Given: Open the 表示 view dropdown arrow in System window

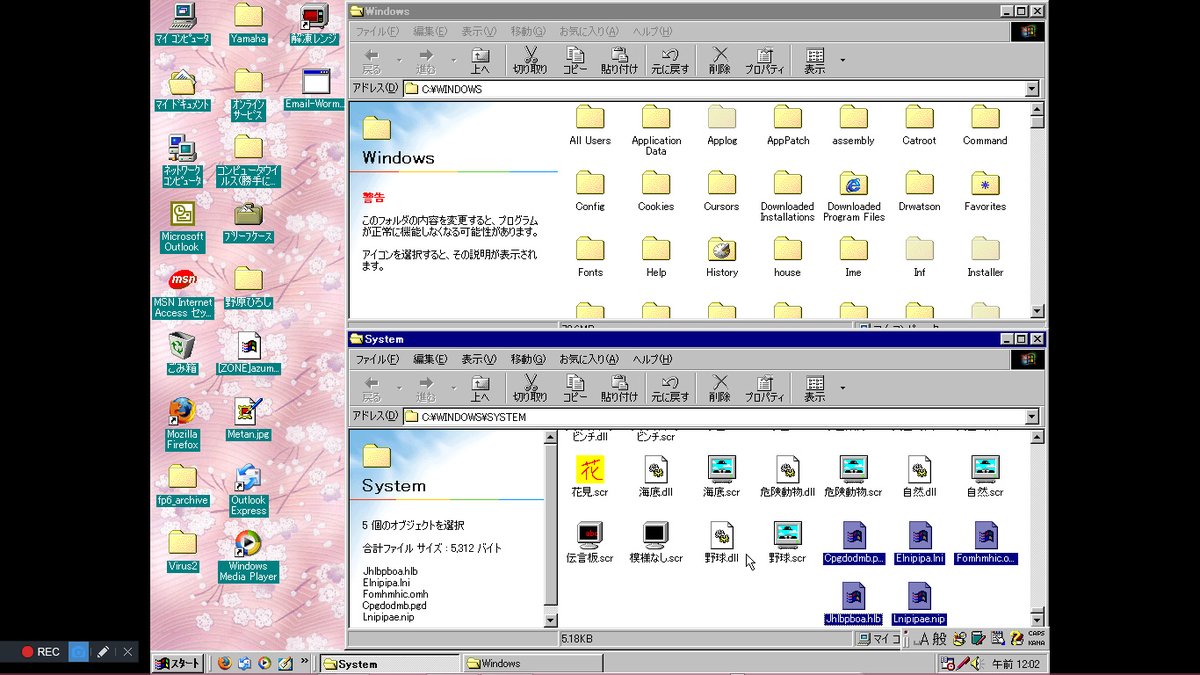Looking at the screenshot, I should click(842, 388).
